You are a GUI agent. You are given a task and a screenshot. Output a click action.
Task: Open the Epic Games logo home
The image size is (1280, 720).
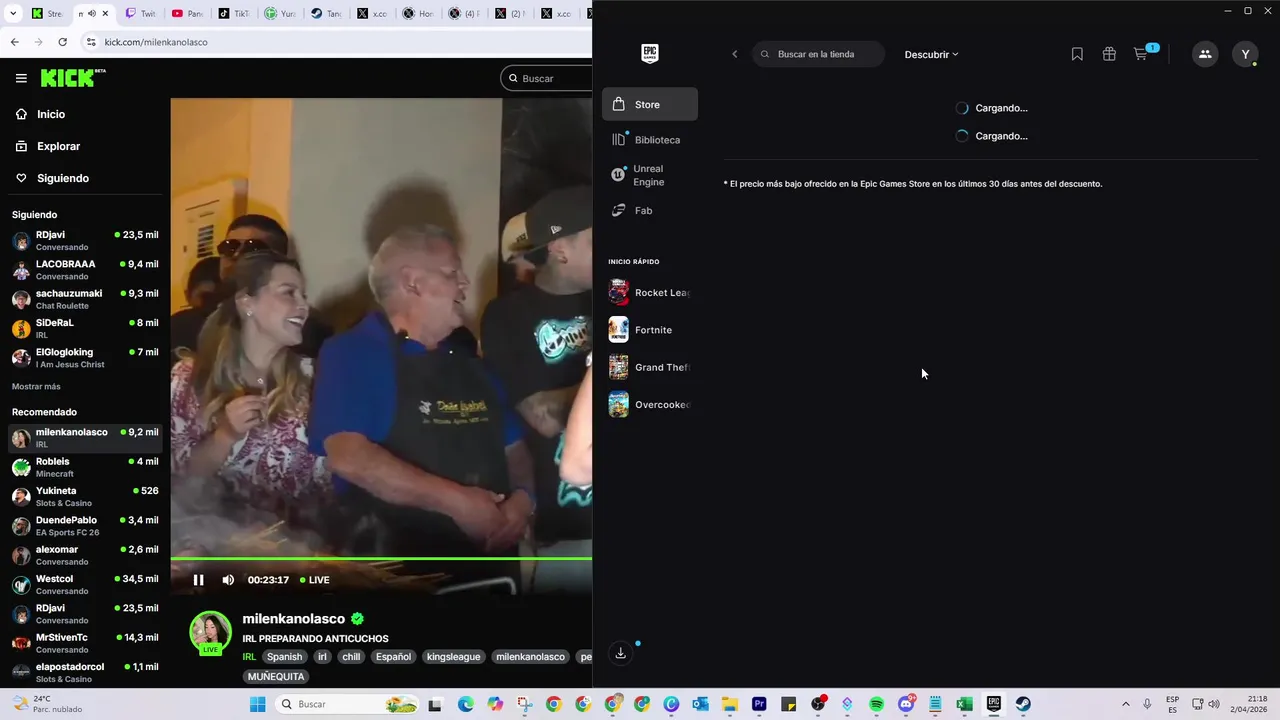click(x=650, y=54)
